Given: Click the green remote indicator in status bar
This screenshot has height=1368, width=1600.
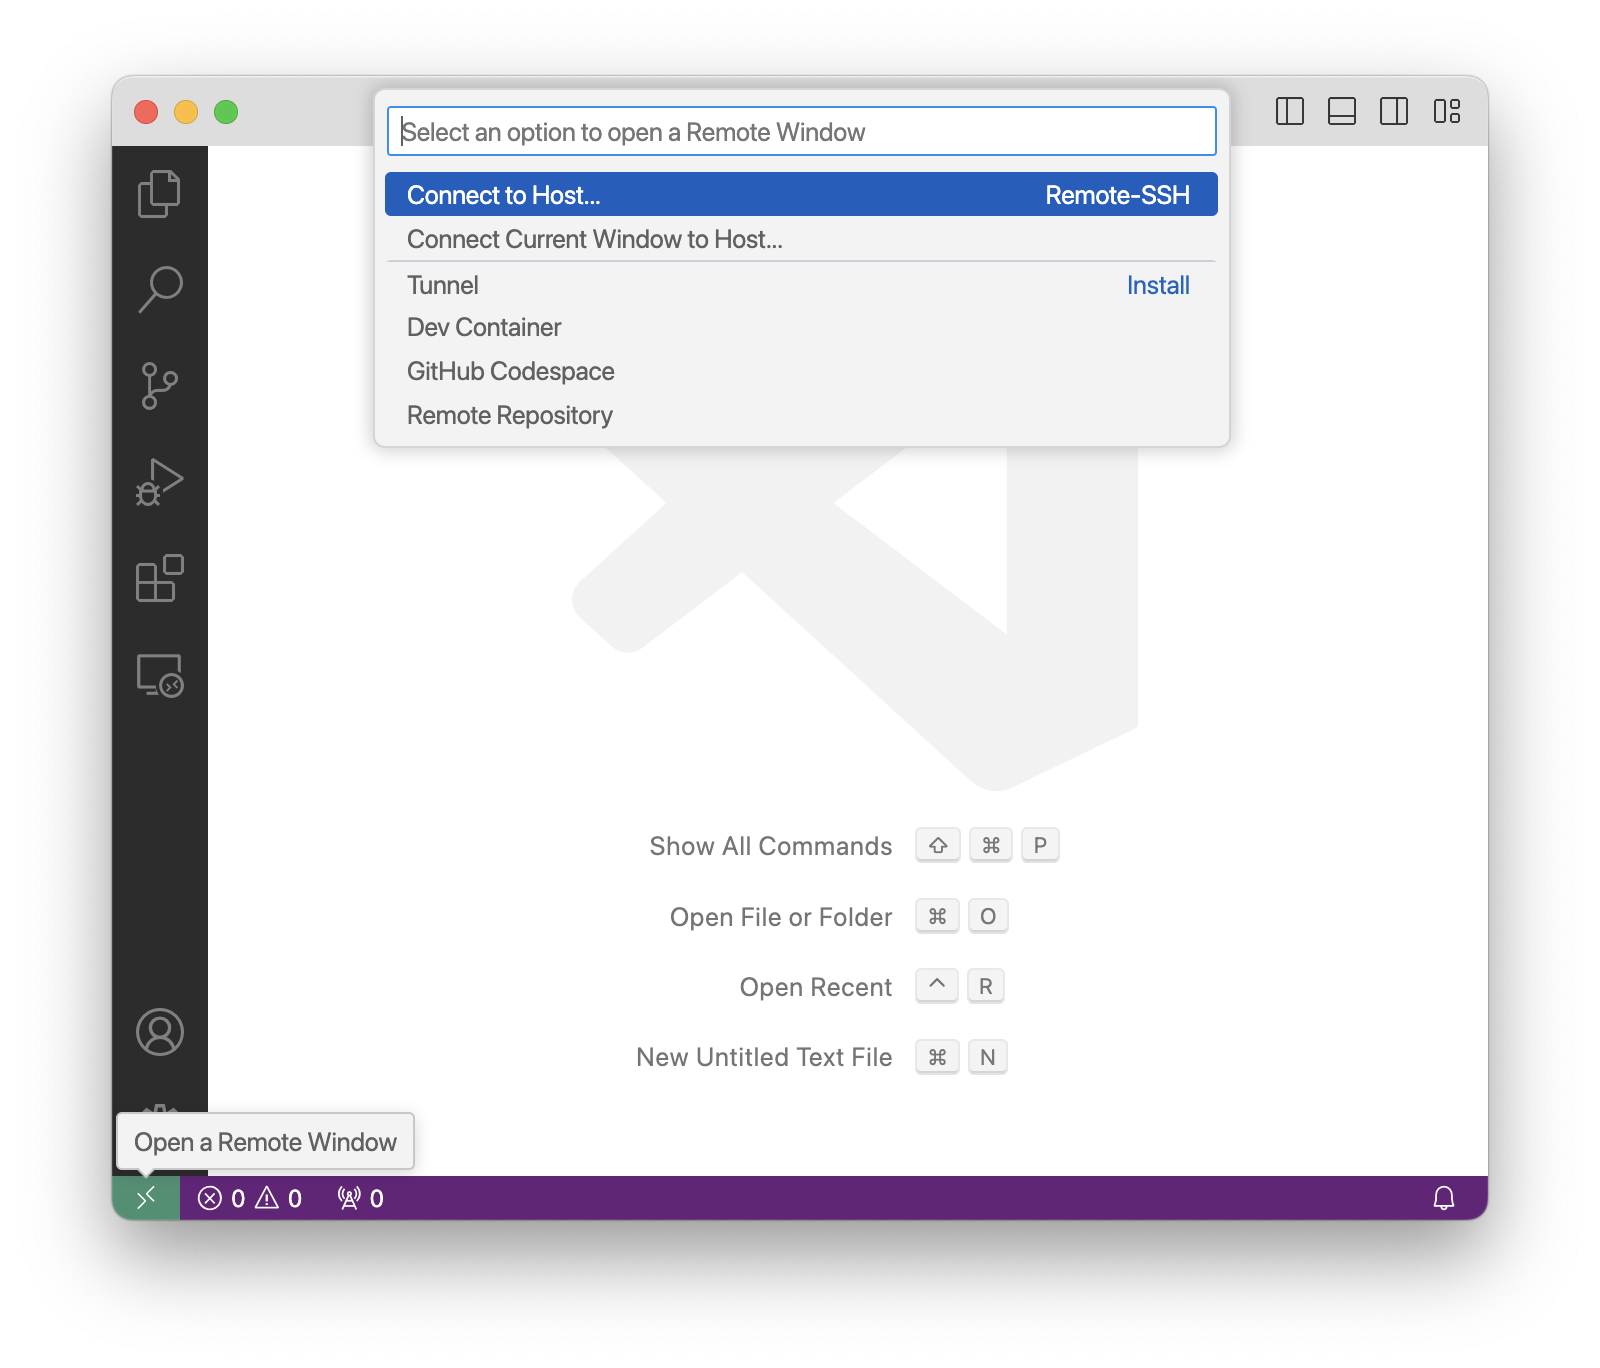Looking at the screenshot, I should pyautogui.click(x=146, y=1198).
